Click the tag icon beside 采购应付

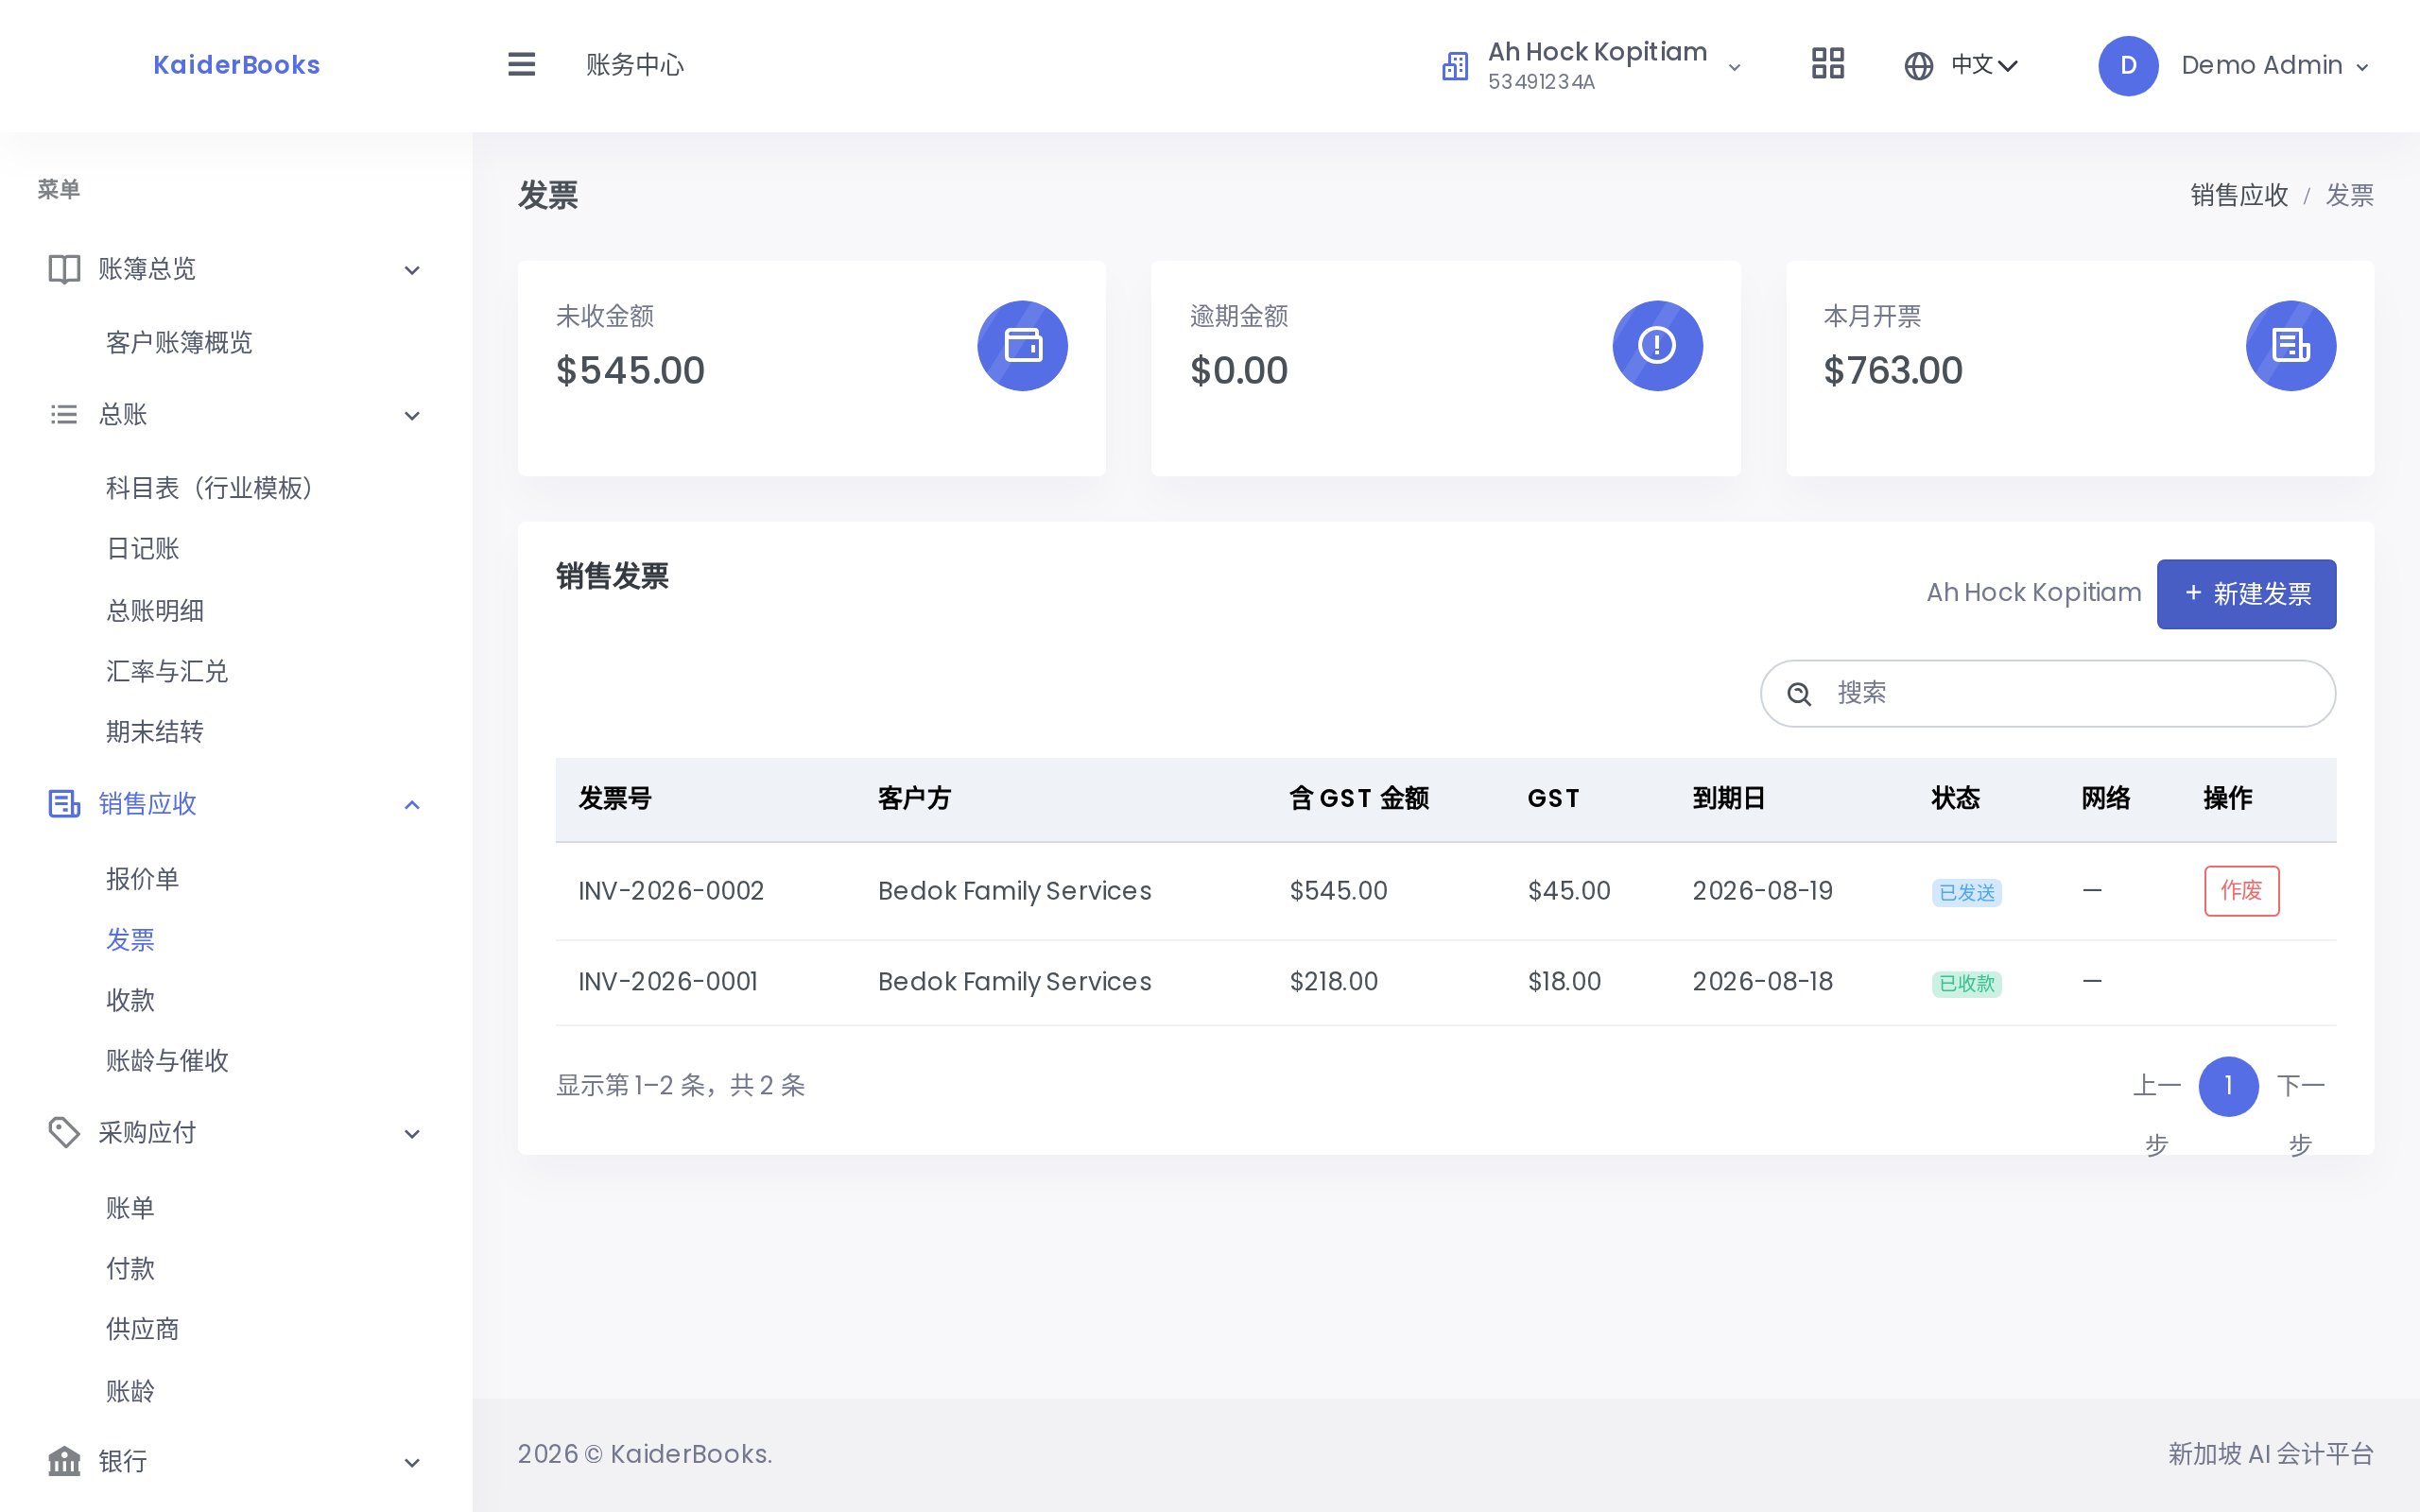coord(64,1133)
